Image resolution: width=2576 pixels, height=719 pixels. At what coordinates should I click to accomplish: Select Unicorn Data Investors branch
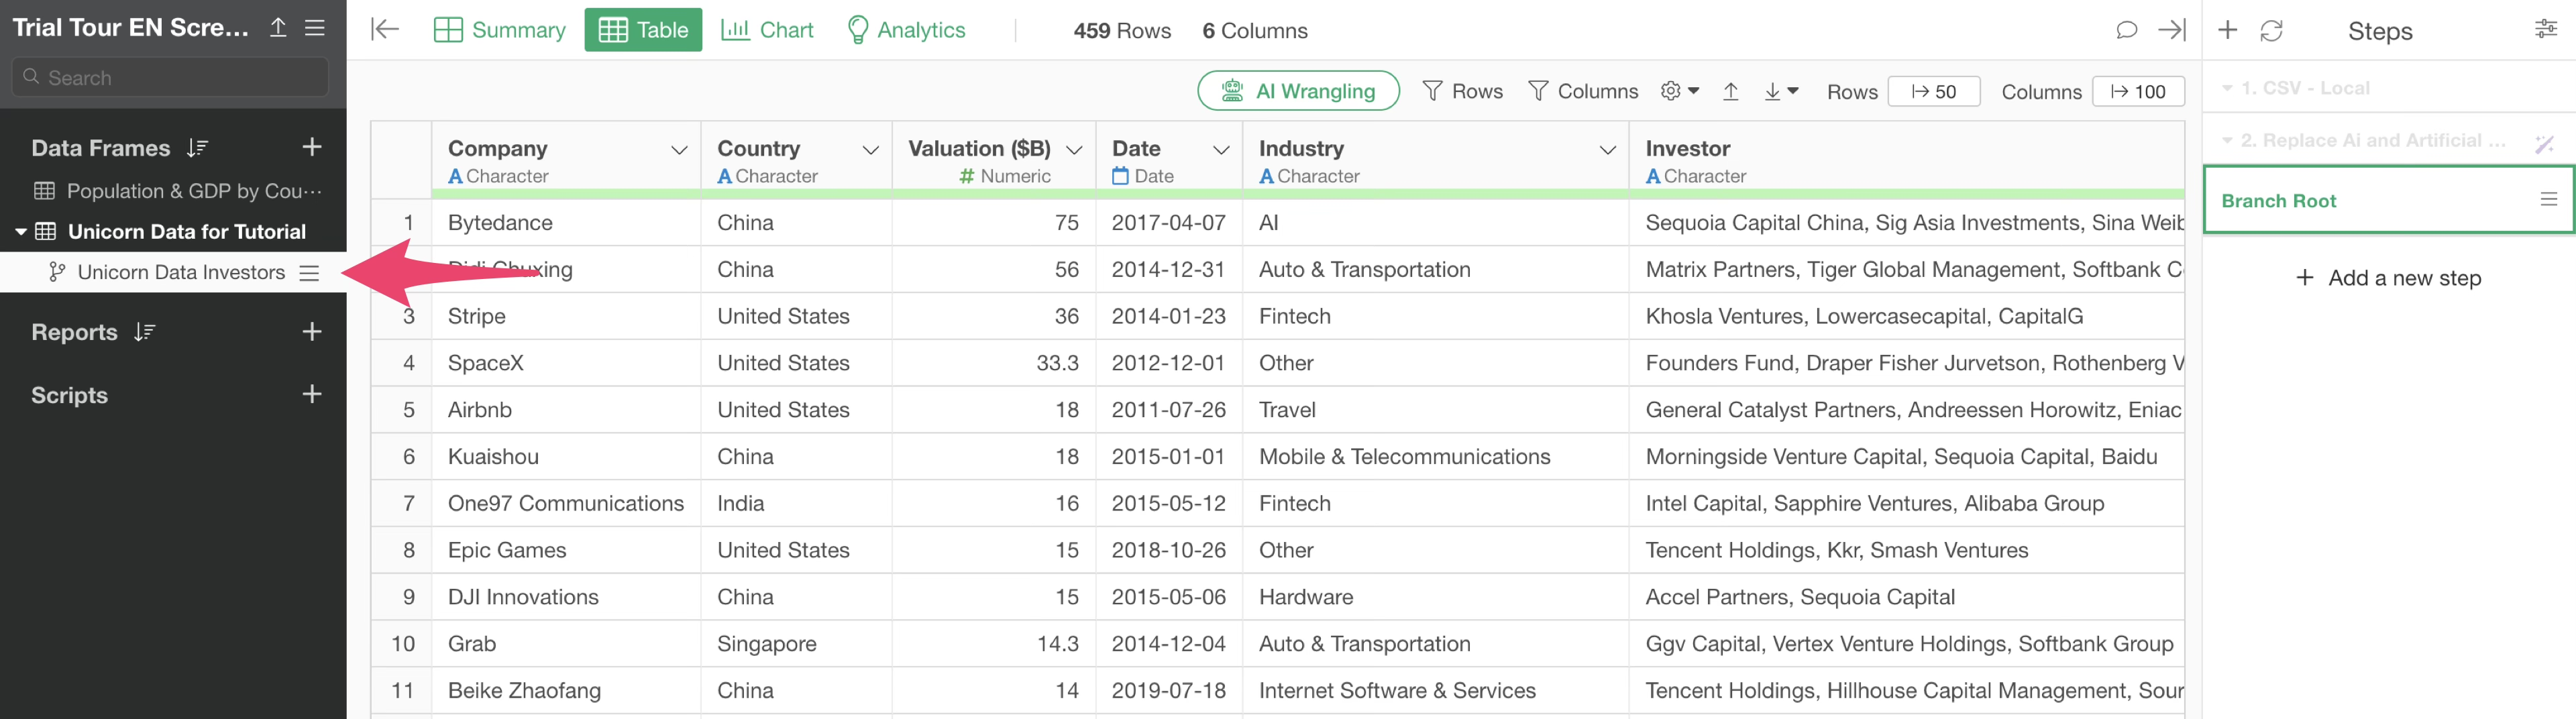181,273
